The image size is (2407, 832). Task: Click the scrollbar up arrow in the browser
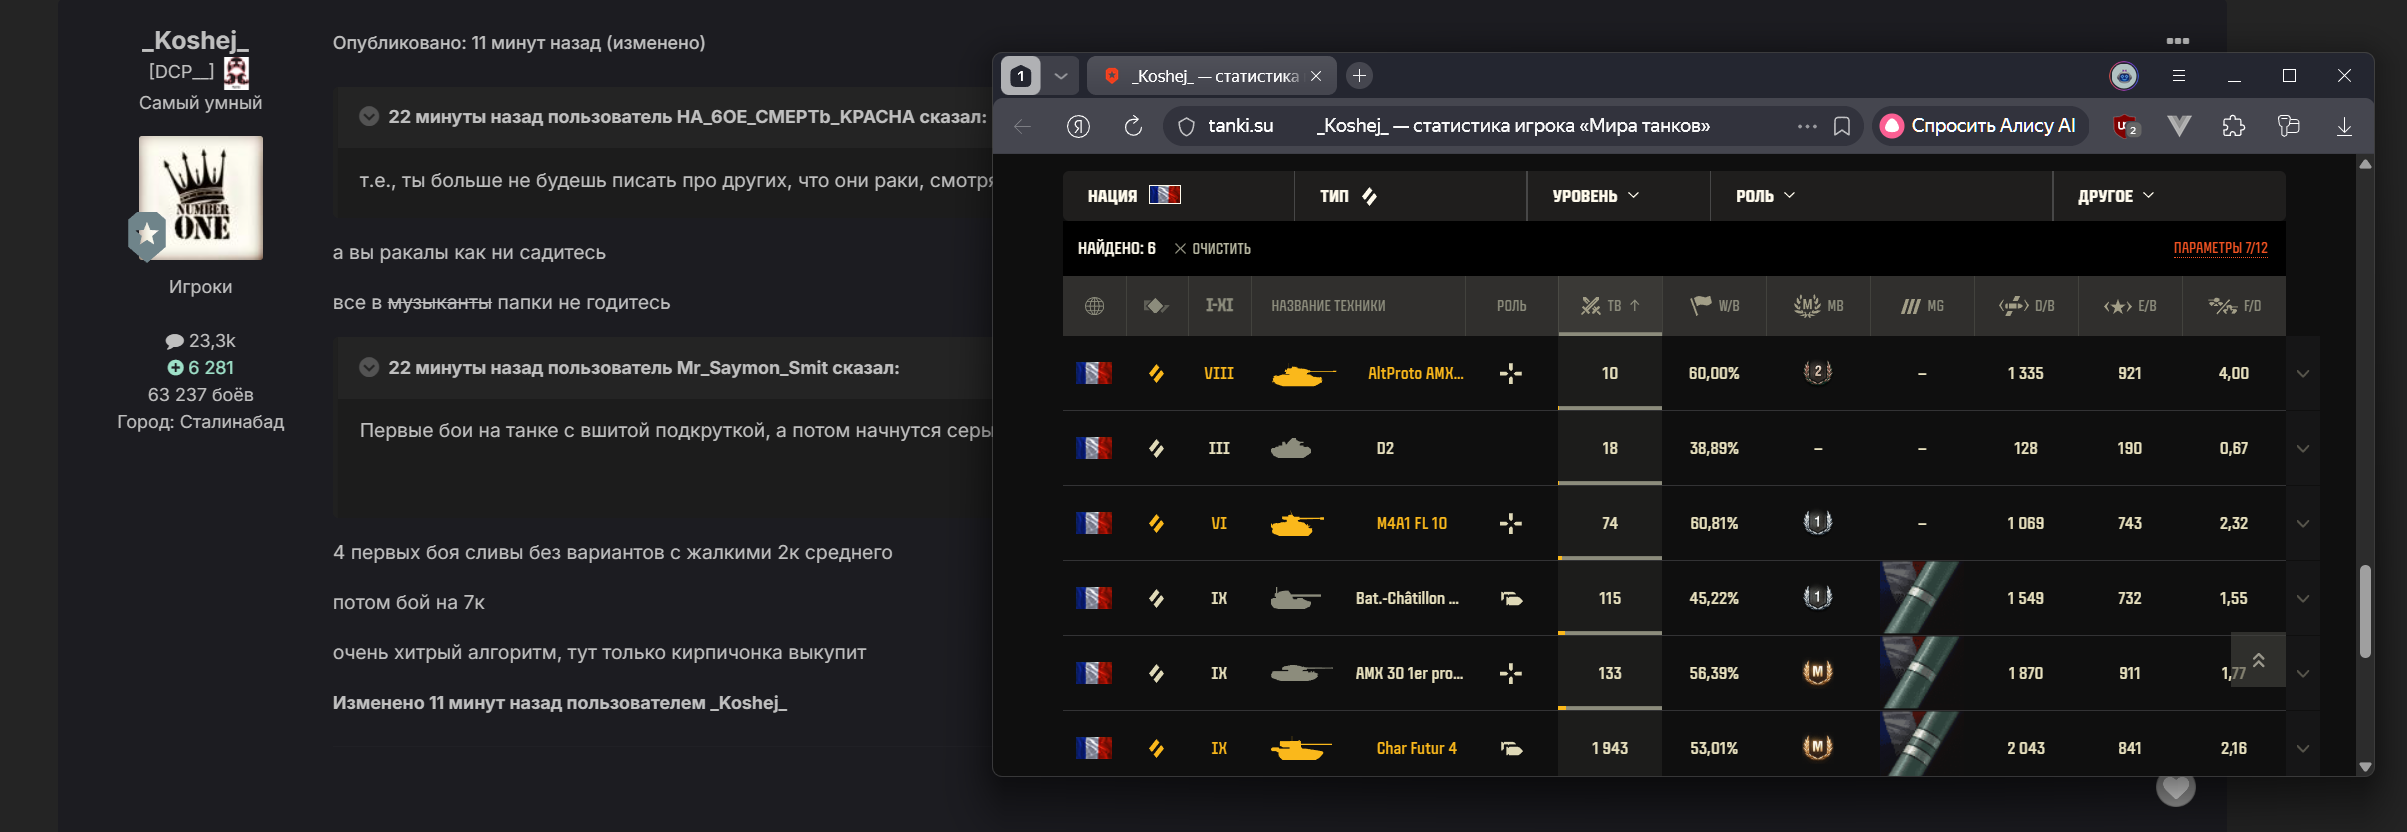point(2365,163)
